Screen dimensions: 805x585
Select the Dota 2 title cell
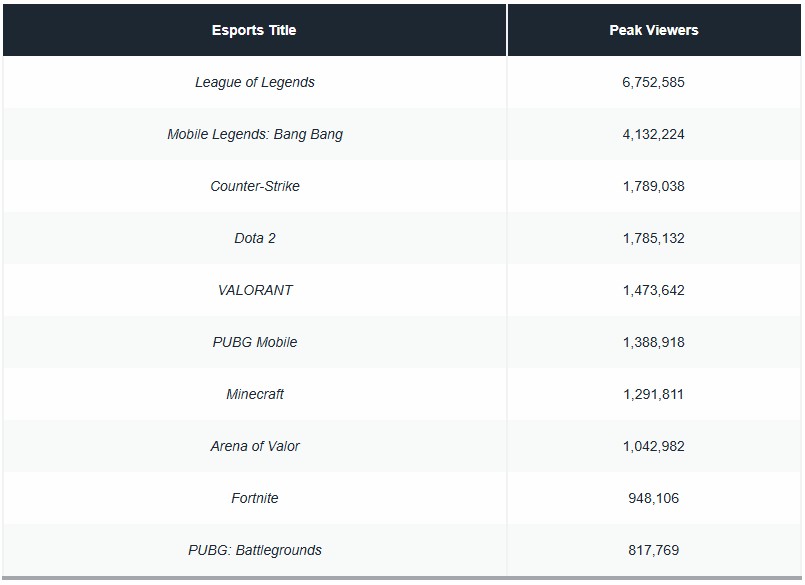click(x=255, y=238)
